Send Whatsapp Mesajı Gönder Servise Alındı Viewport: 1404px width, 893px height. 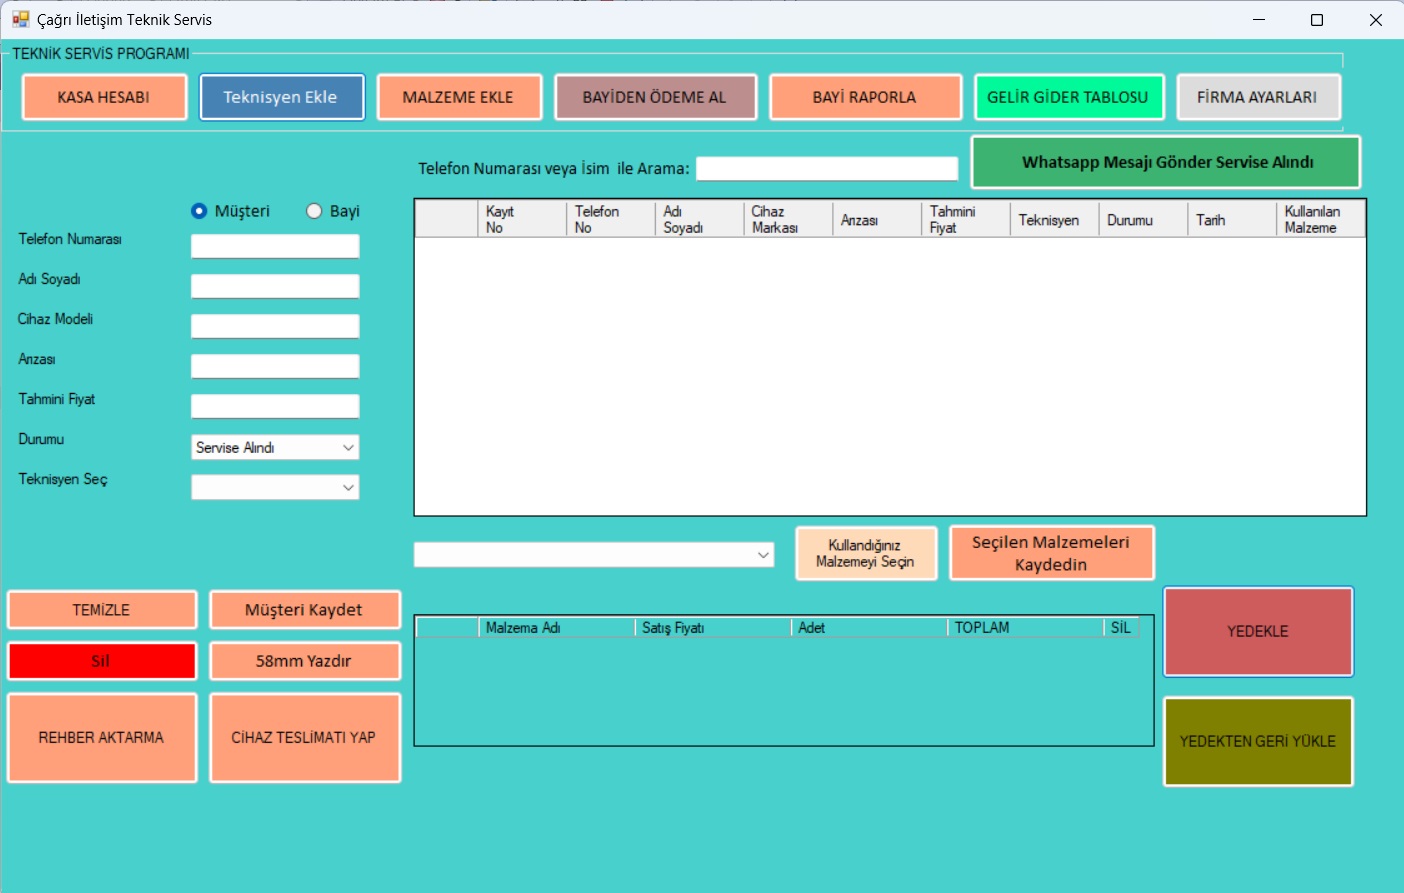click(x=1166, y=162)
